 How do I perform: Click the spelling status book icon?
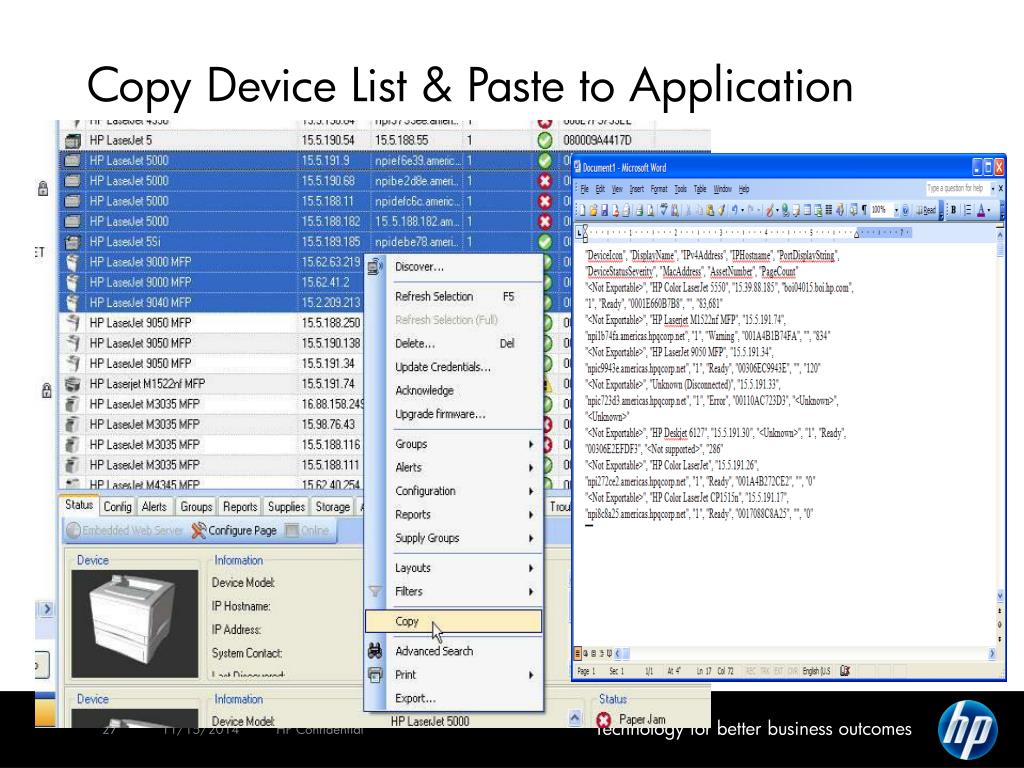pyautogui.click(x=844, y=671)
